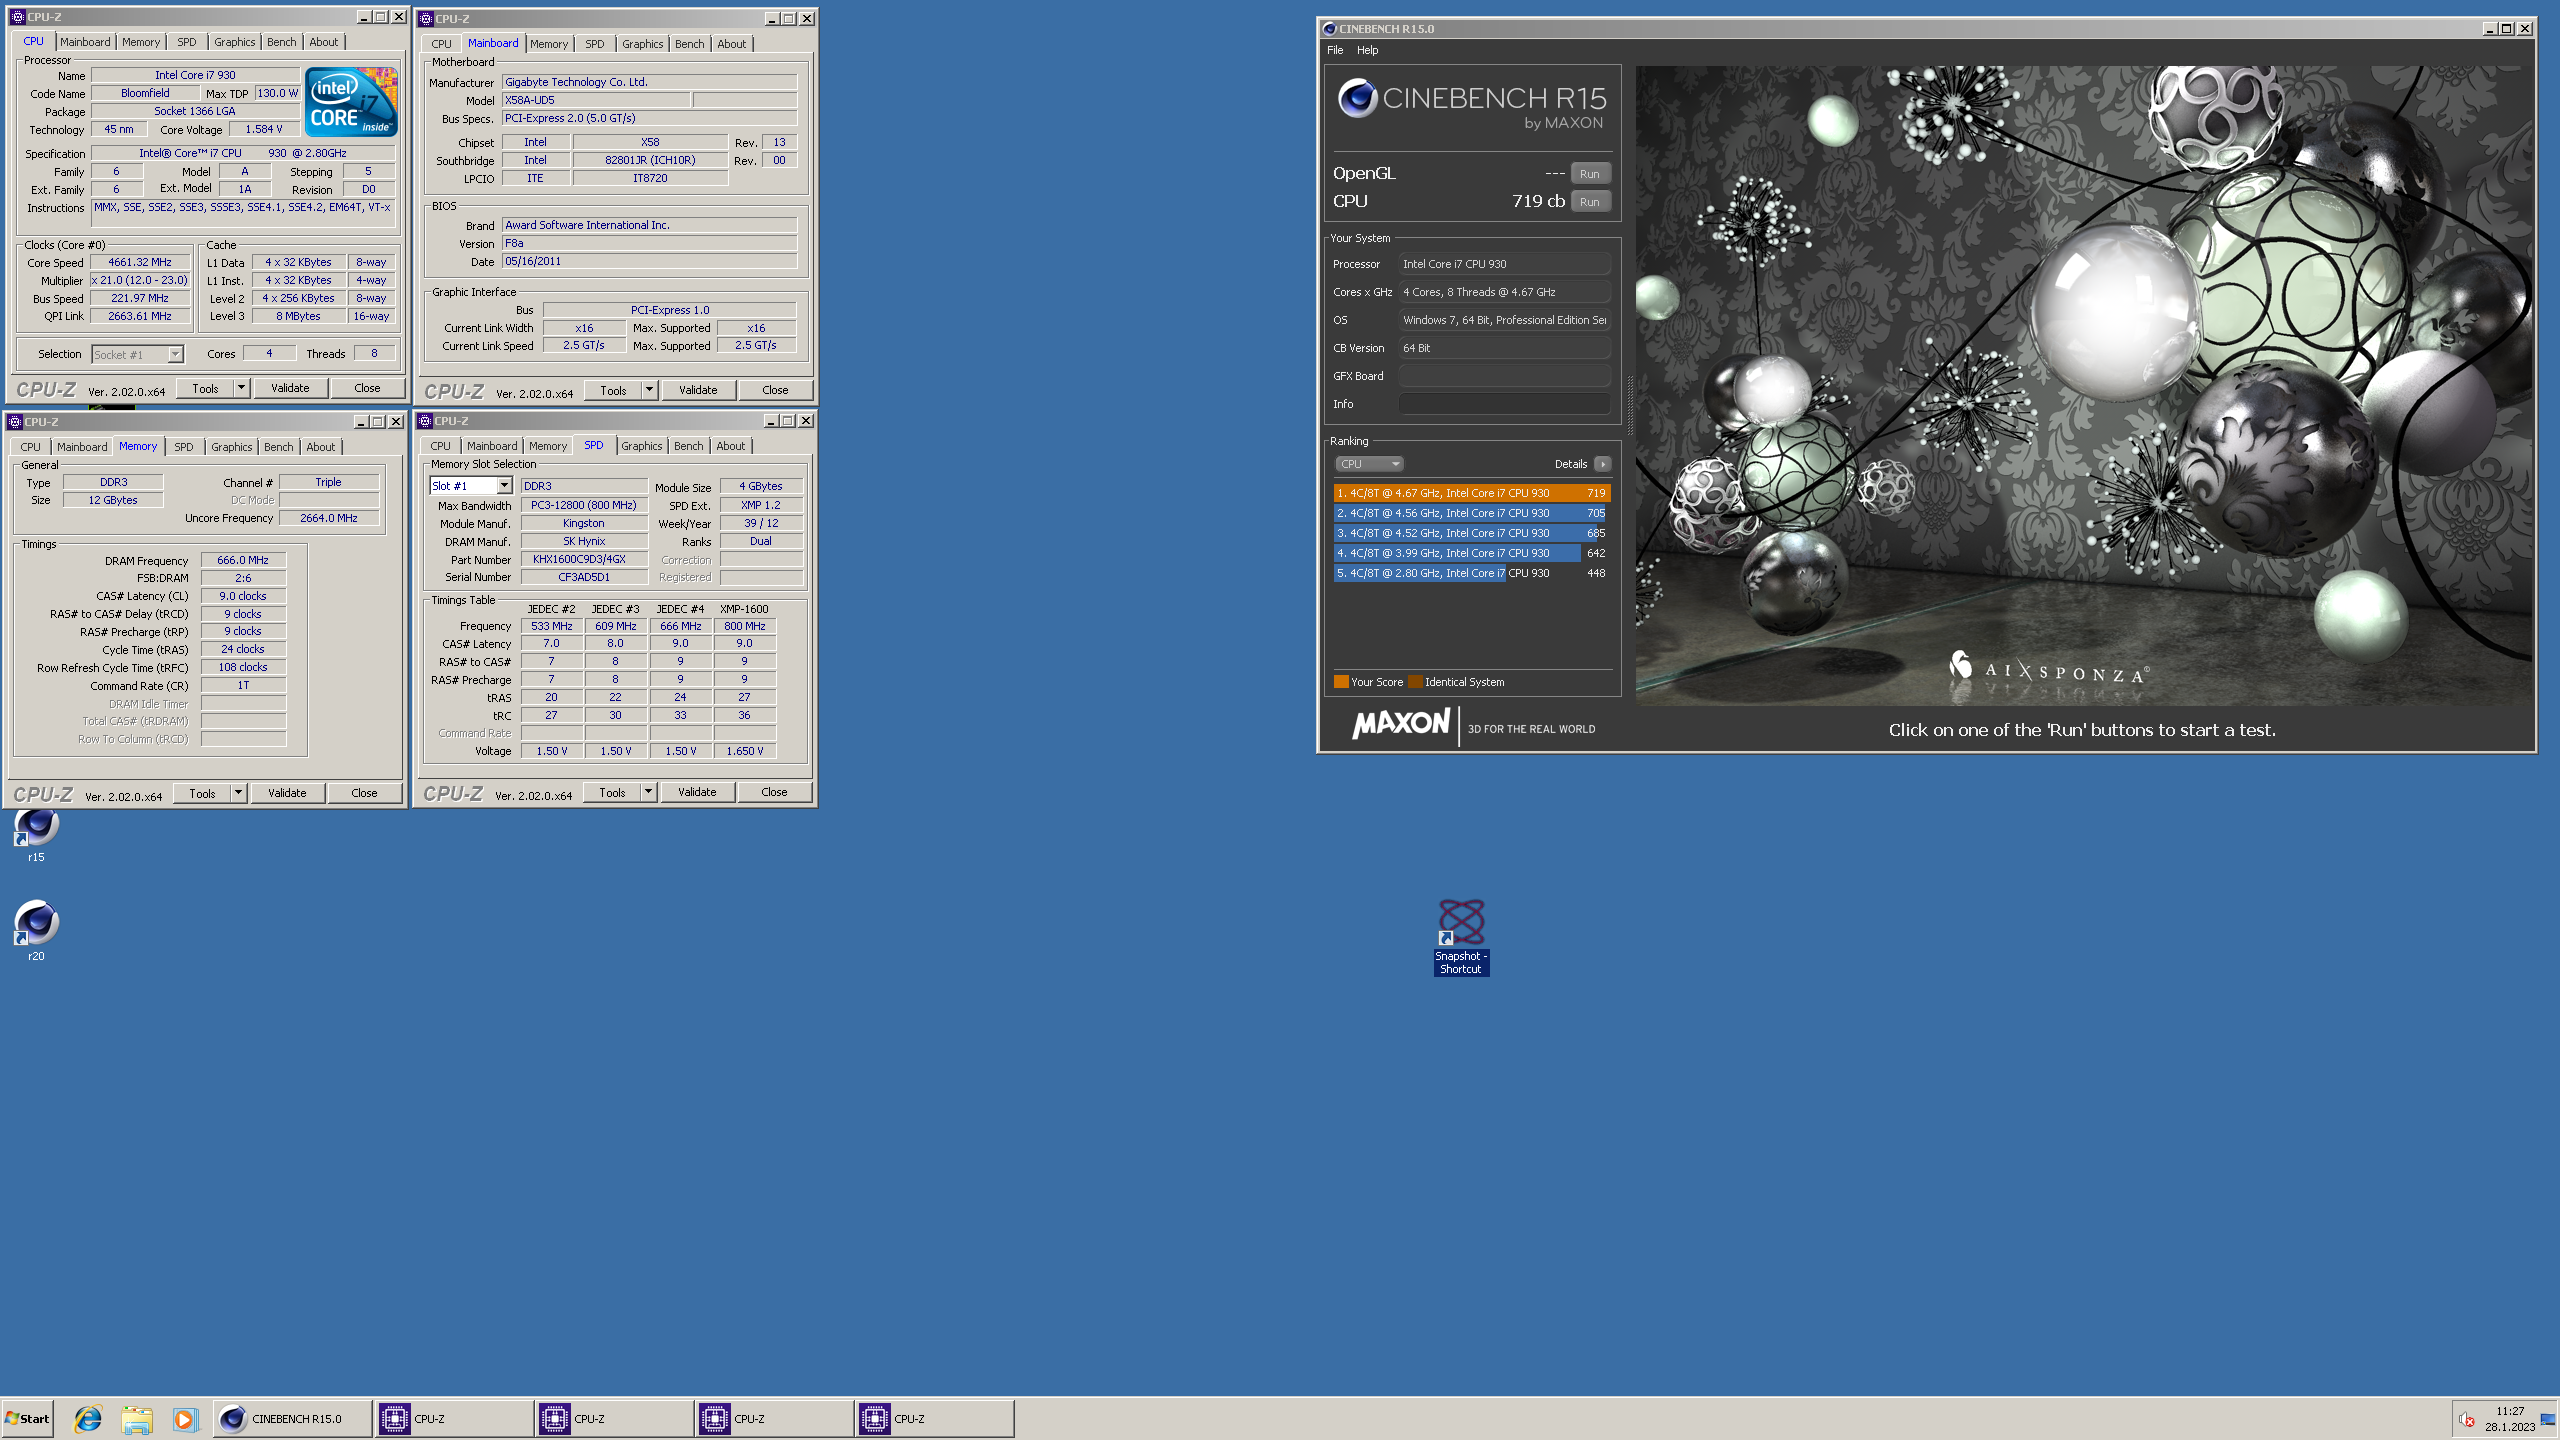Click the Details arrow in Ranking panel
This screenshot has height=1440, width=2560.
tap(1602, 464)
